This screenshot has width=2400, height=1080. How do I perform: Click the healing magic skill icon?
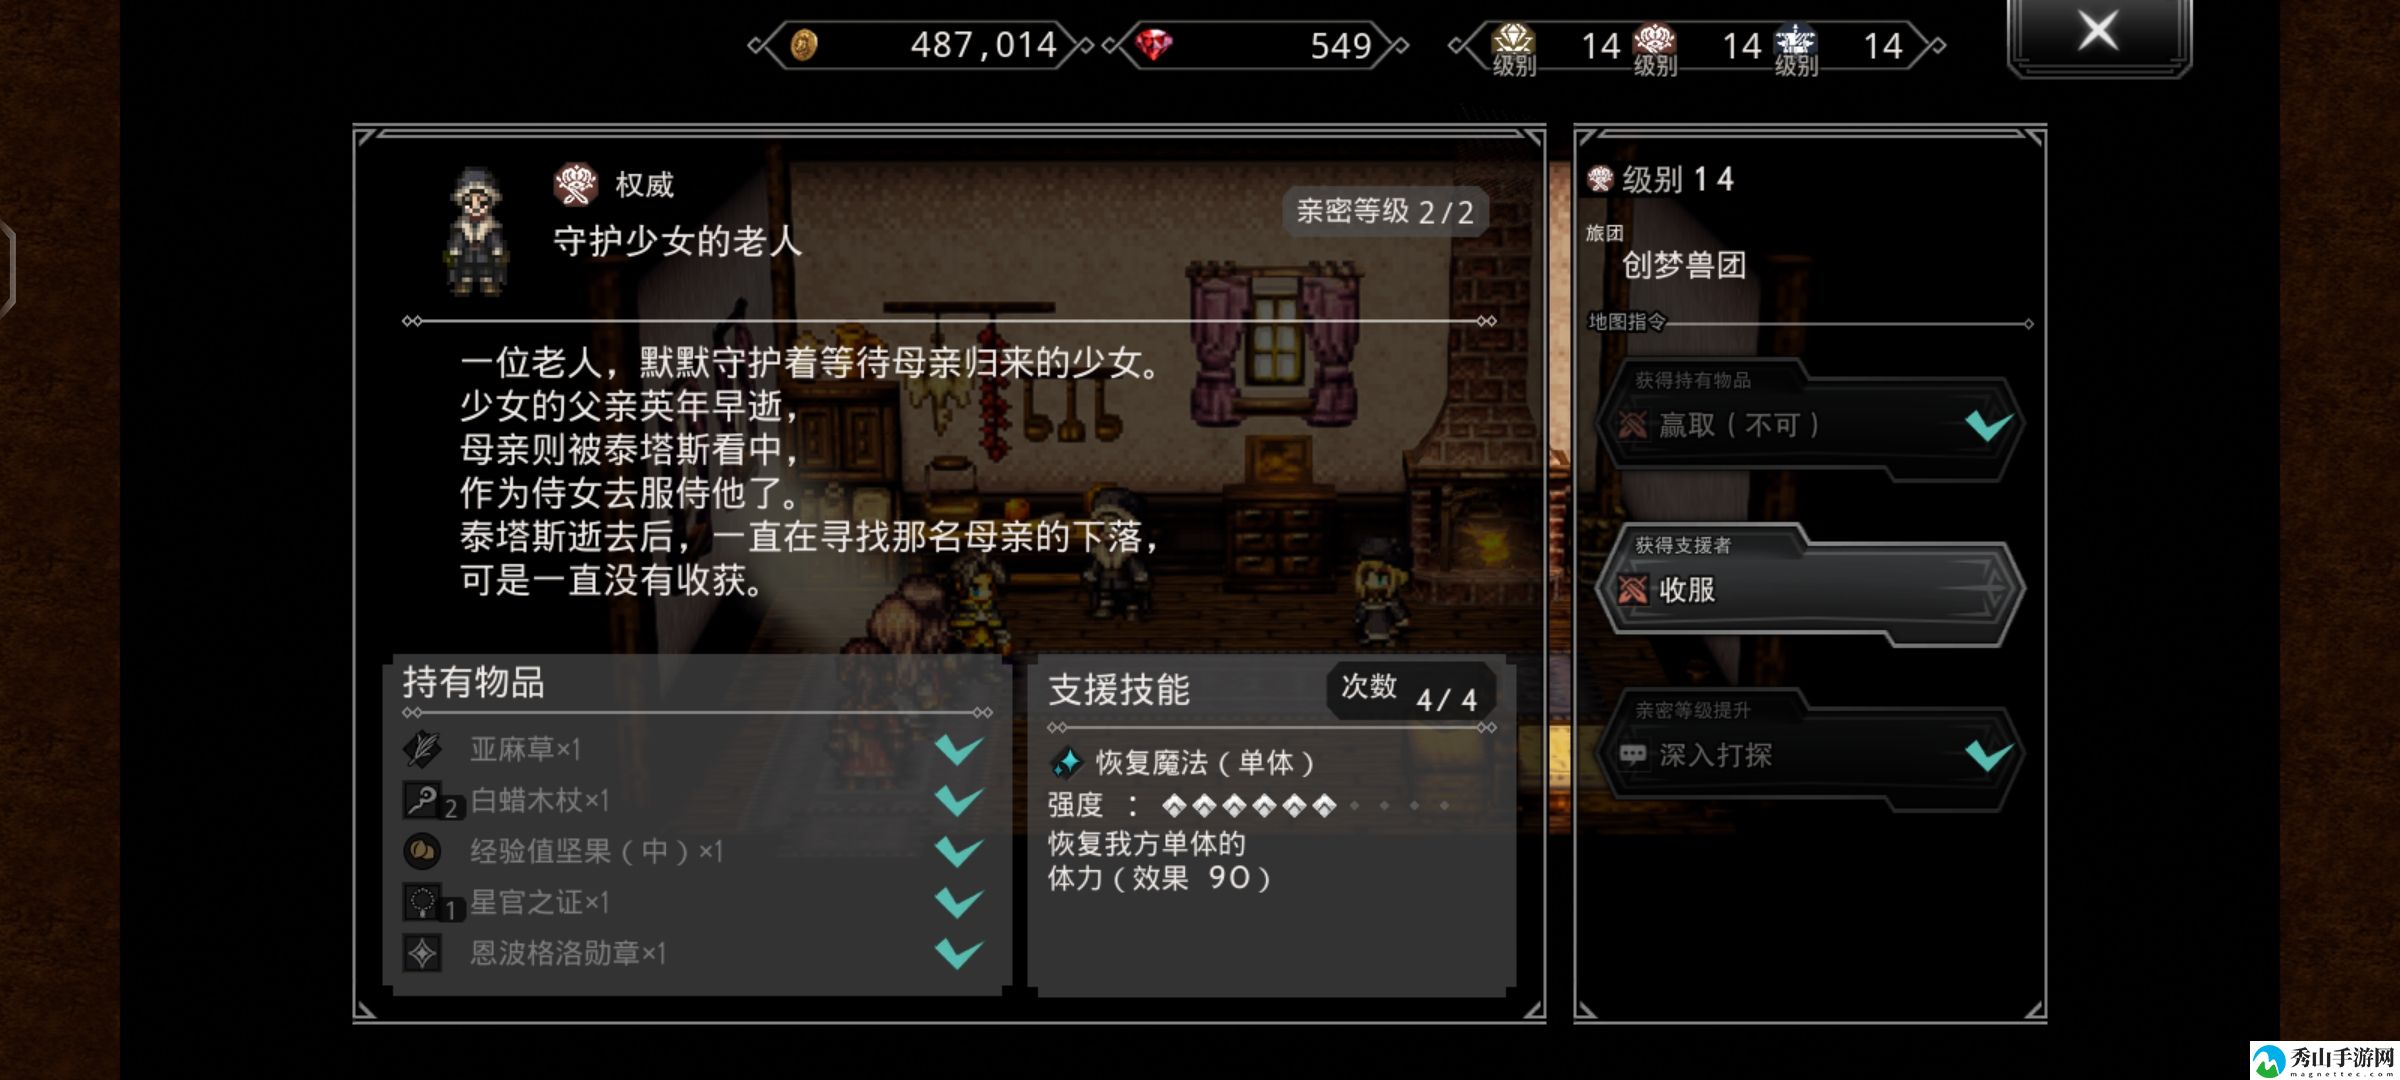pos(1066,763)
